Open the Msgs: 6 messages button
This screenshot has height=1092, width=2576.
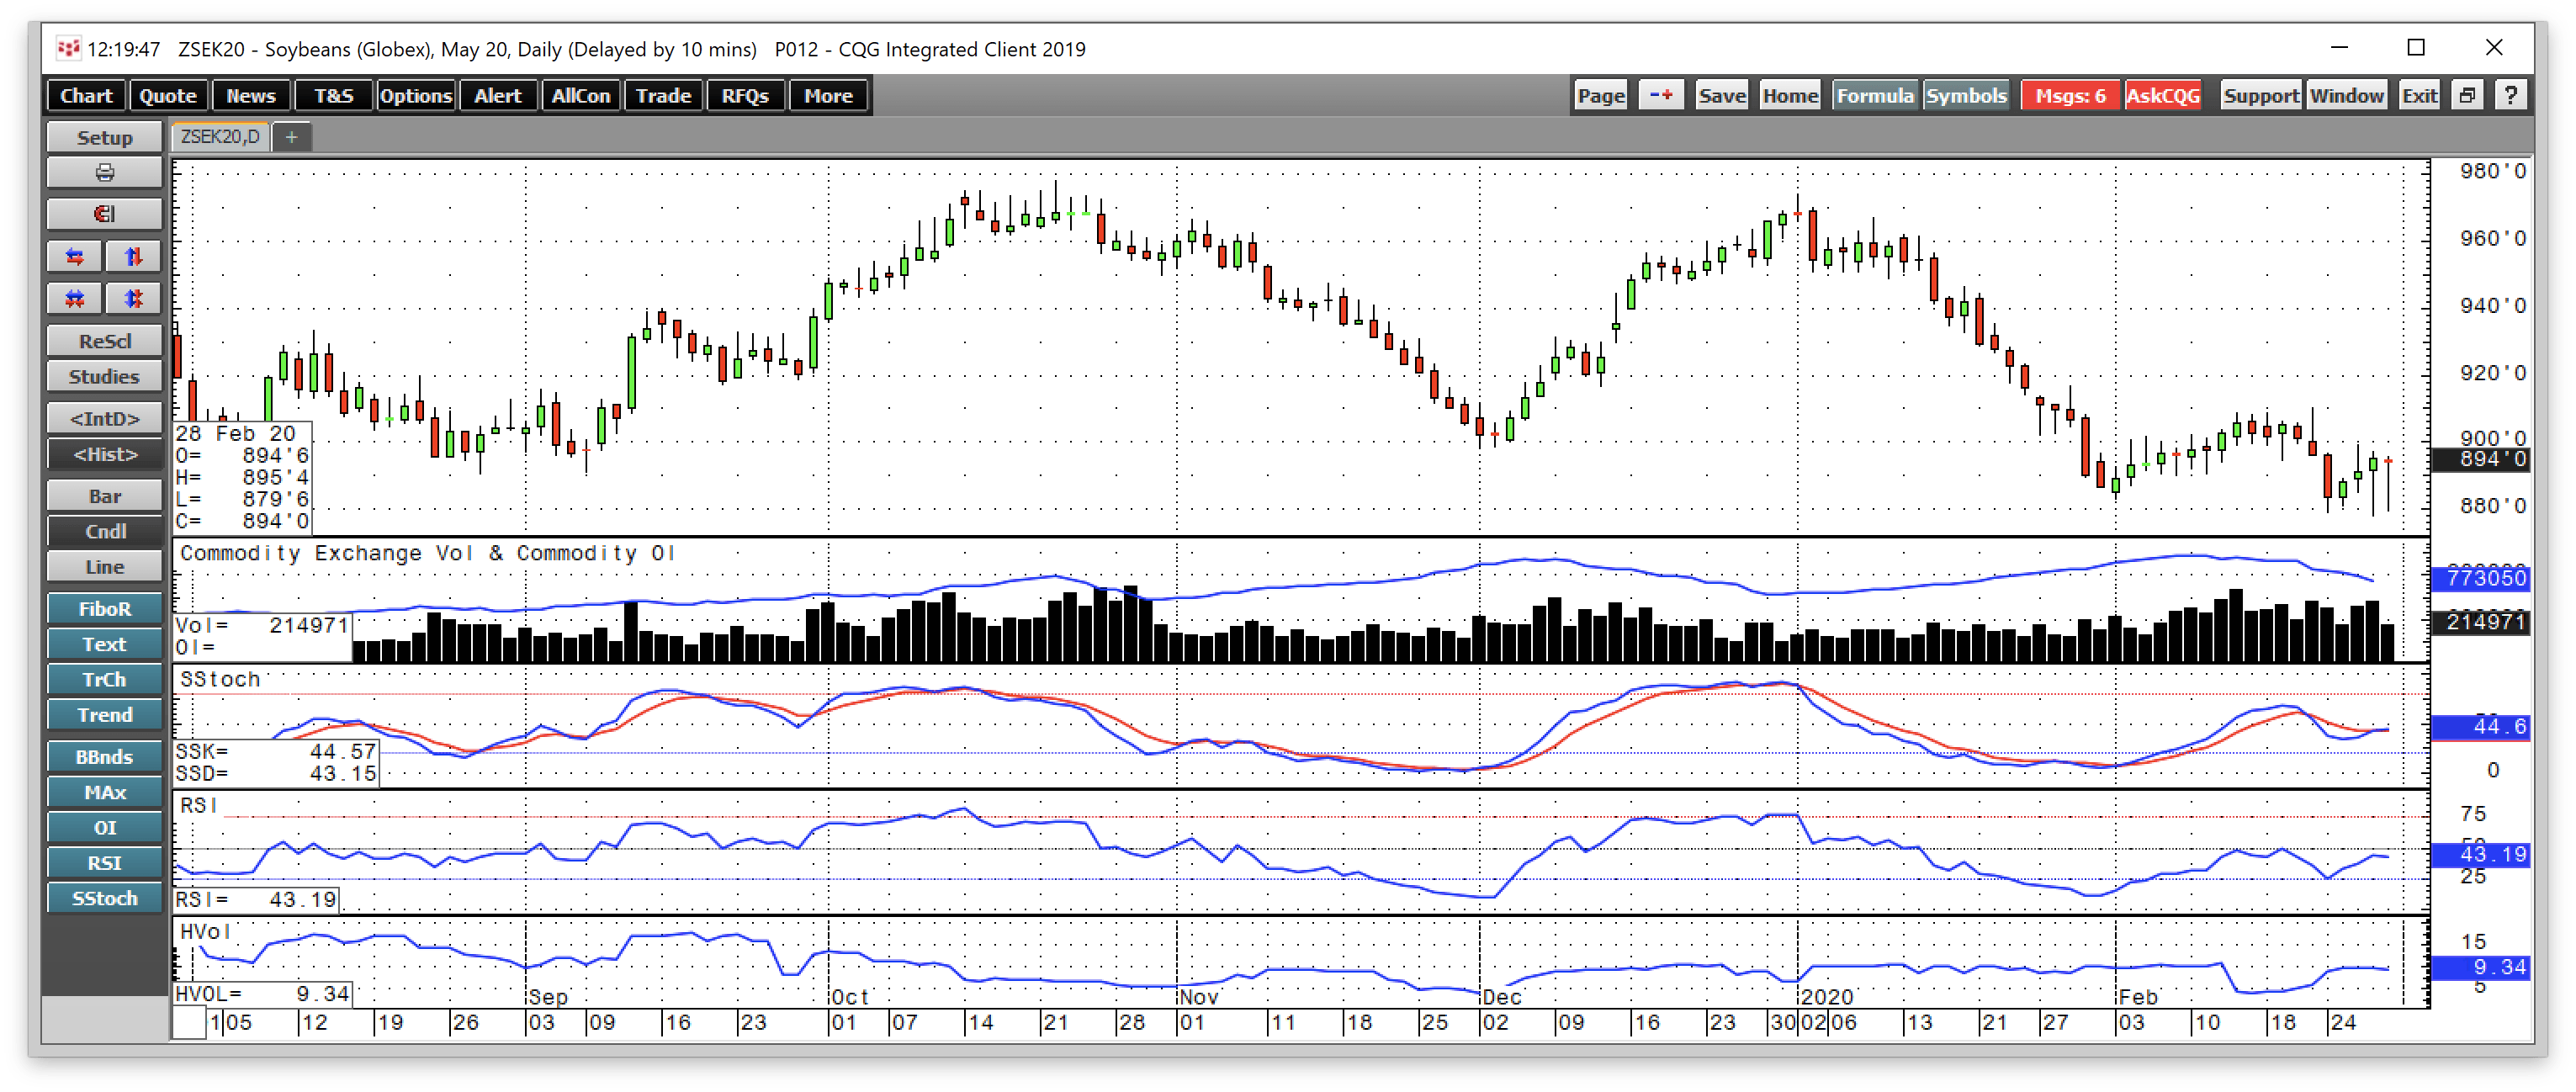2070,96
